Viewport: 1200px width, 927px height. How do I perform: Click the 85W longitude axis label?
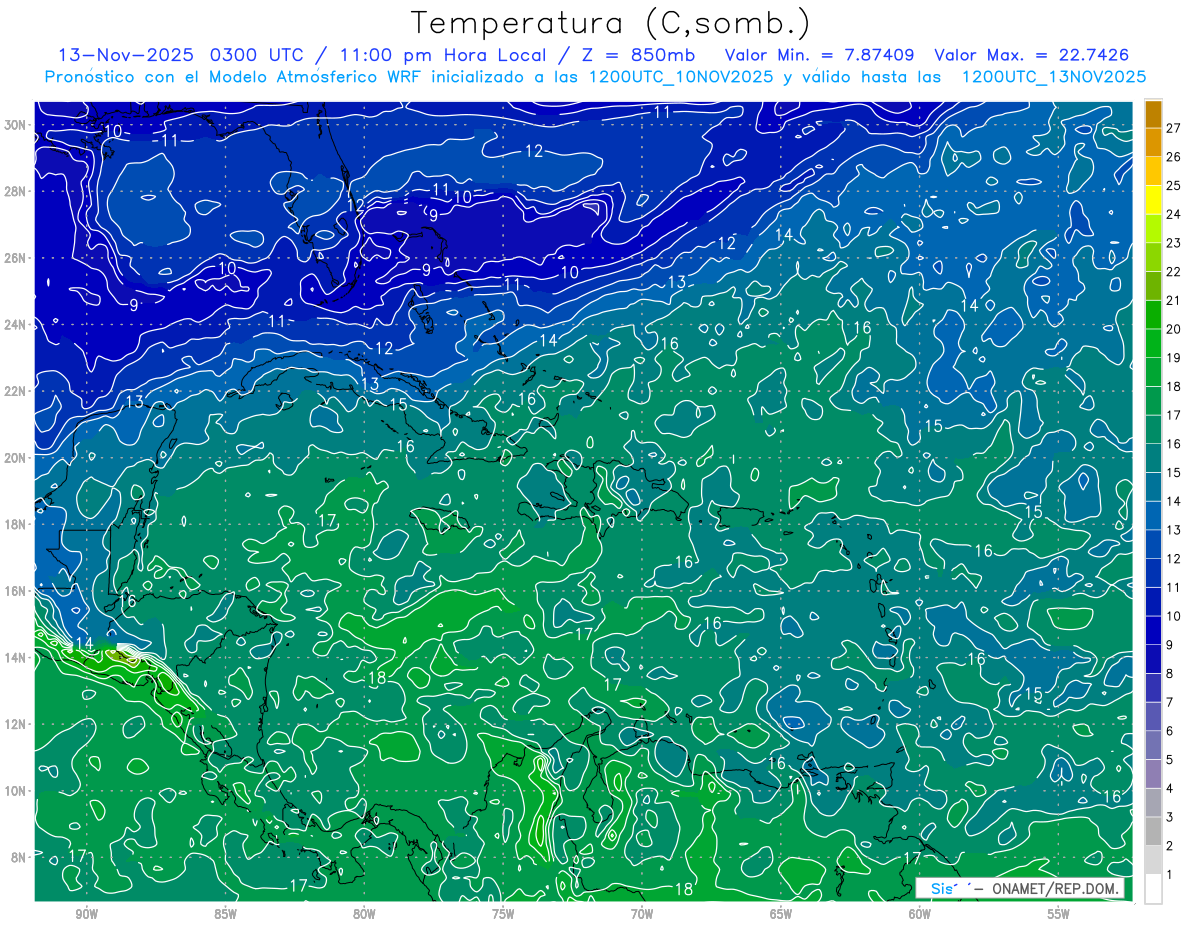click(226, 914)
